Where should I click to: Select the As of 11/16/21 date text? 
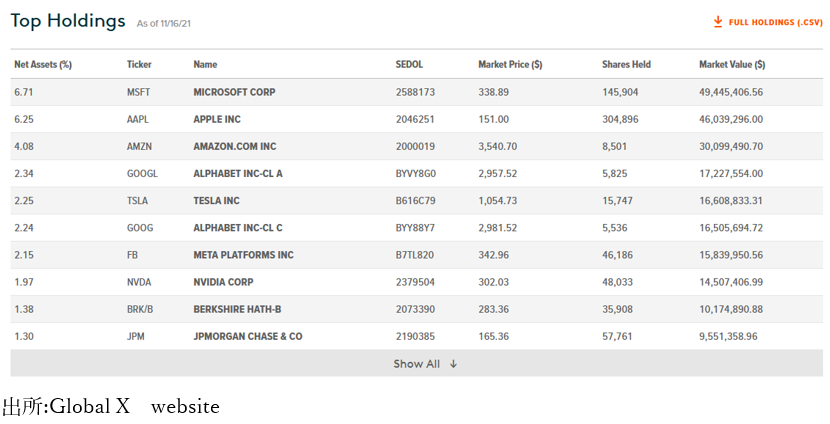(x=164, y=23)
